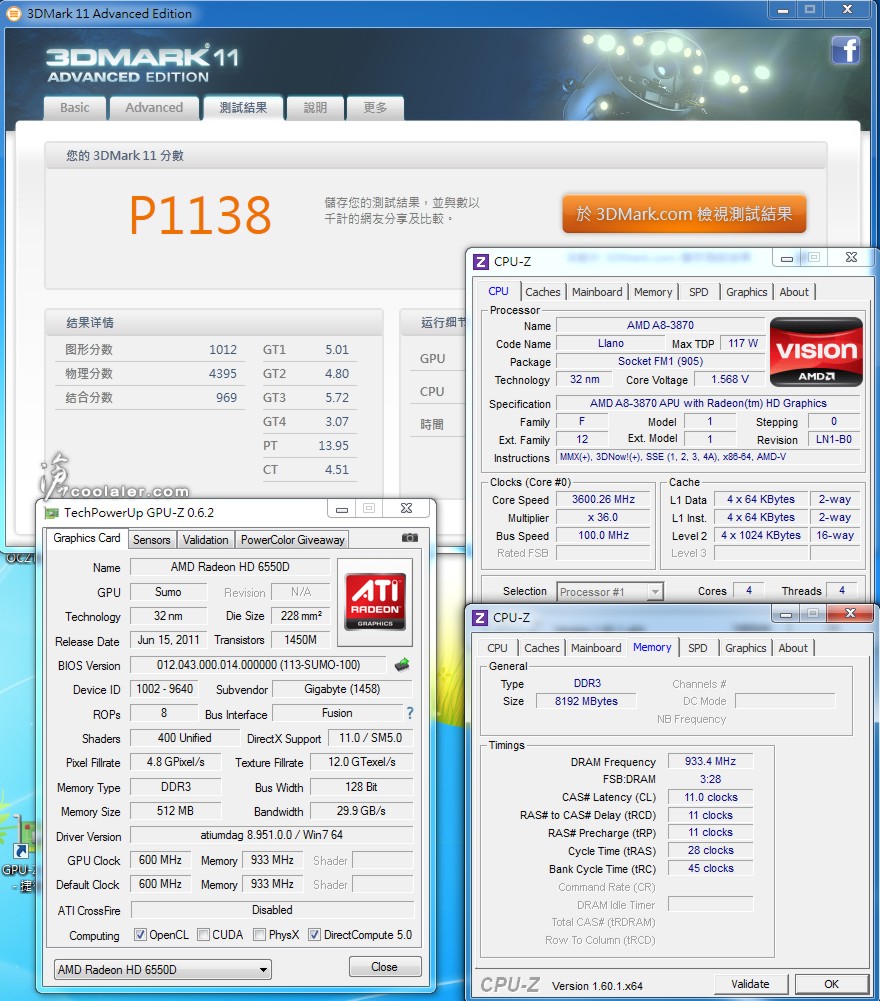The width and height of the screenshot is (880, 1001).
Task: Click the Multiplier value x 36.0
Action: (x=603, y=517)
